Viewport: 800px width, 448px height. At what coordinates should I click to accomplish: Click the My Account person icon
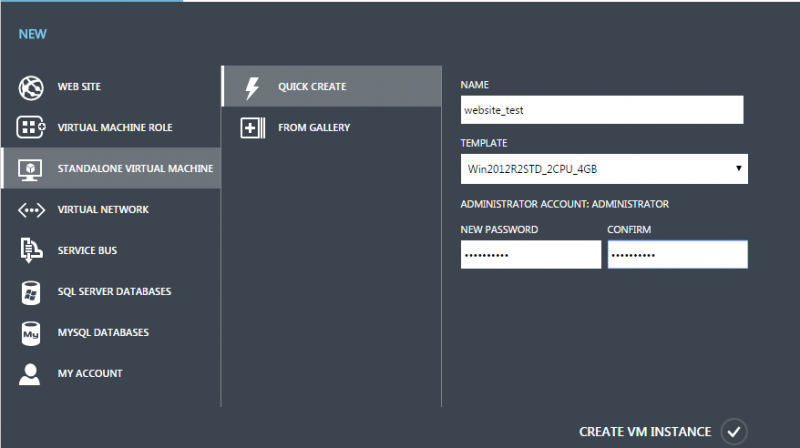tap(30, 374)
